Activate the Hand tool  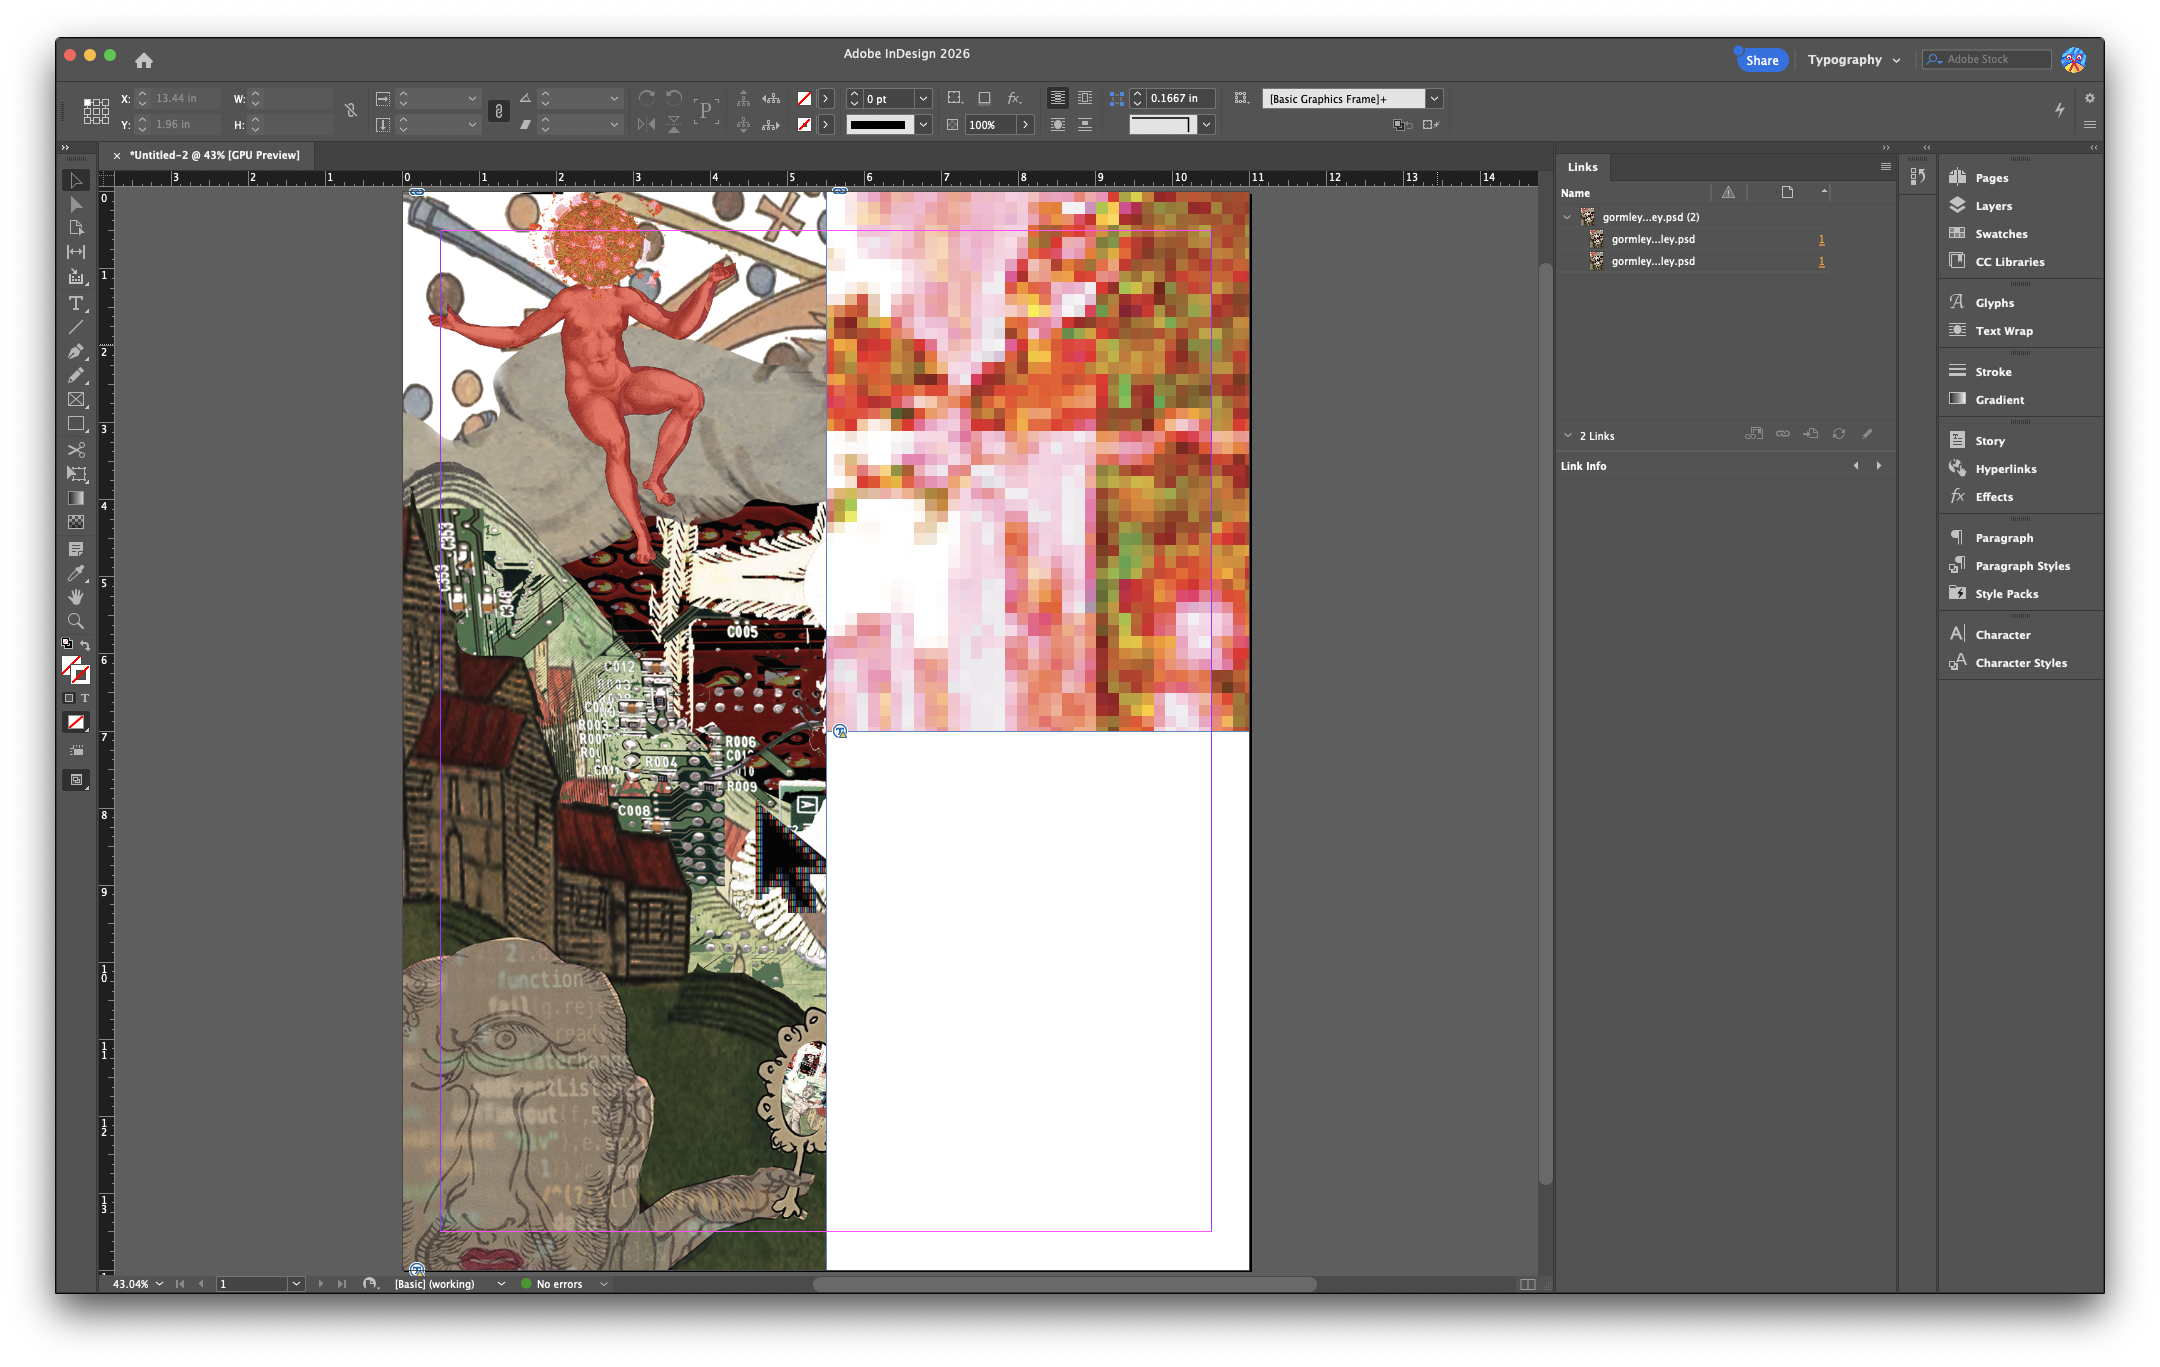point(76,597)
